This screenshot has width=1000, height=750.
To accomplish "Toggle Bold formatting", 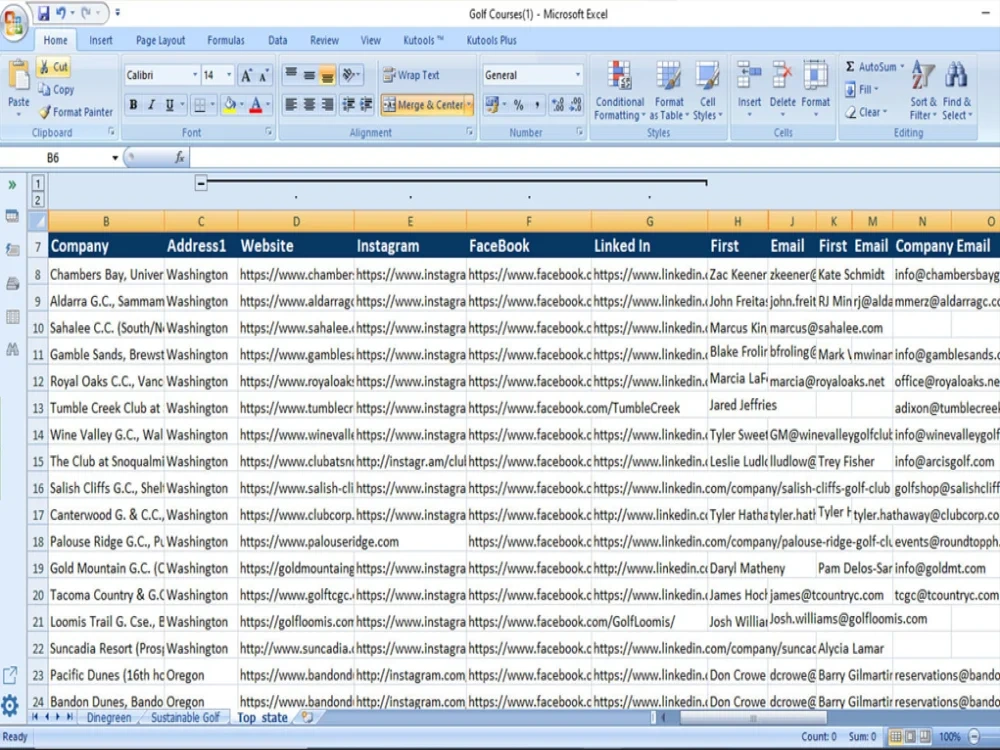I will pos(133,105).
